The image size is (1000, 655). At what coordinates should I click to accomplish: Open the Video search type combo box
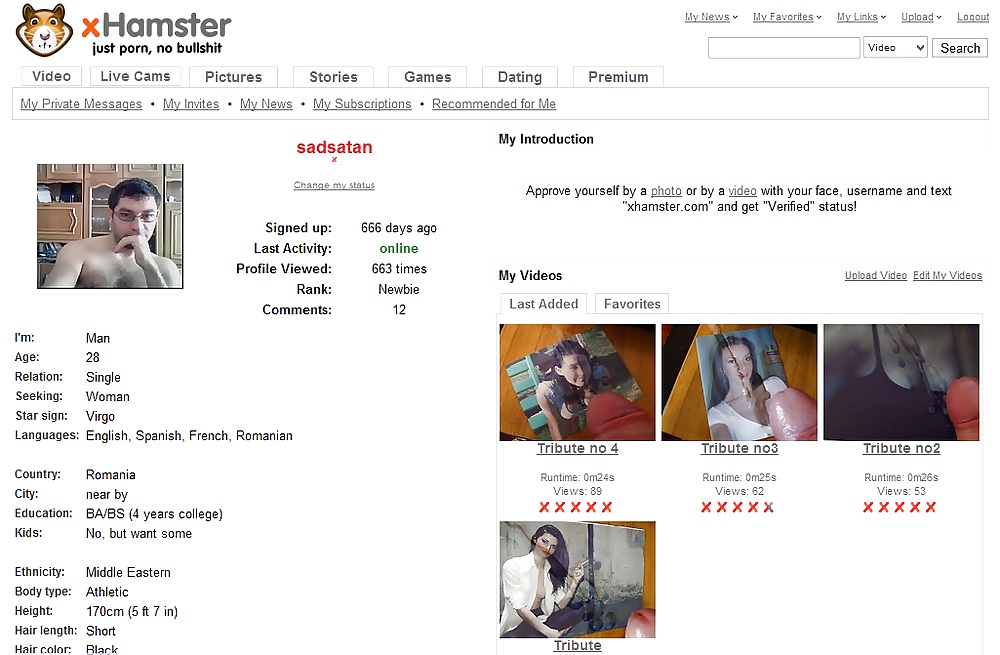[895, 48]
